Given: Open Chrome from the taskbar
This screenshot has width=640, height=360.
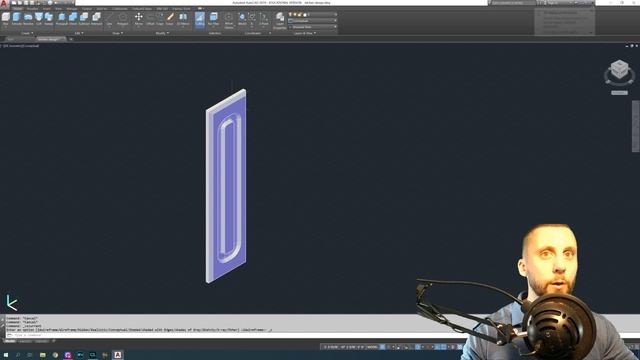Looking at the screenshot, I should (55, 355).
